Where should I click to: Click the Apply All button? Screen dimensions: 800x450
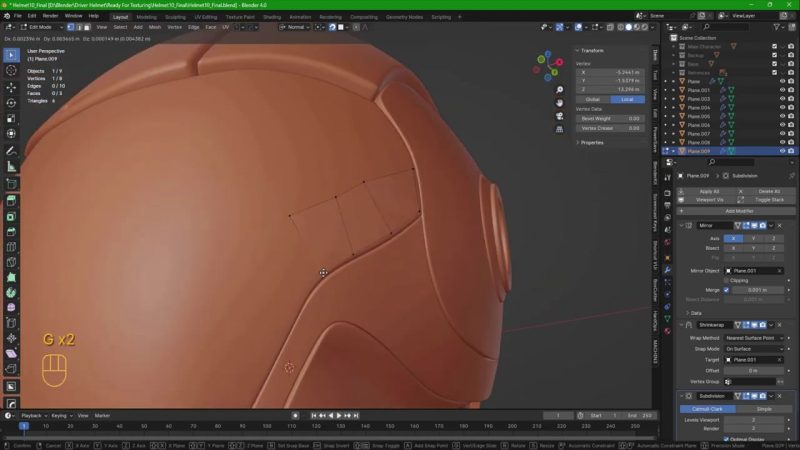pos(709,191)
